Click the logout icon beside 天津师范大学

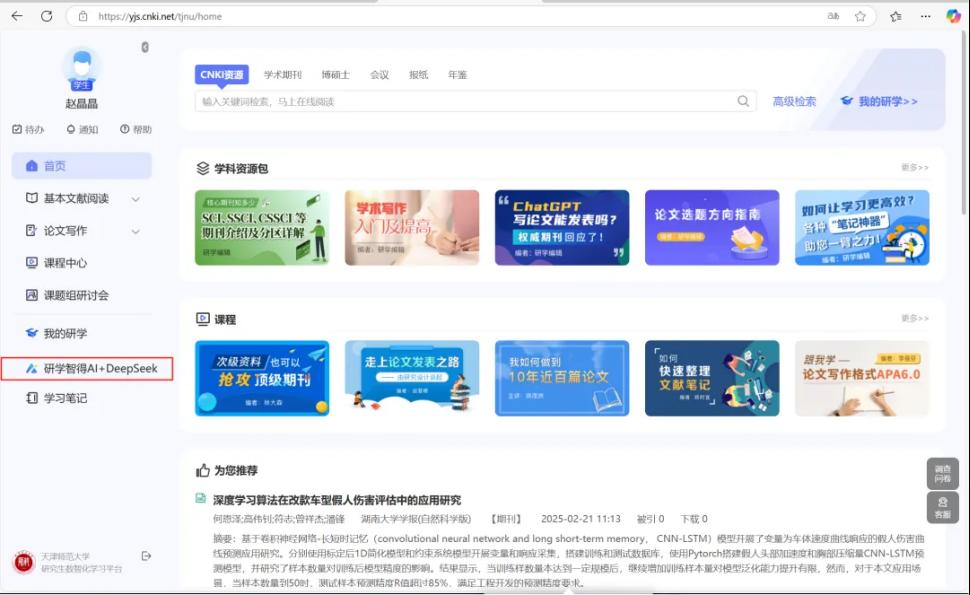[x=147, y=556]
